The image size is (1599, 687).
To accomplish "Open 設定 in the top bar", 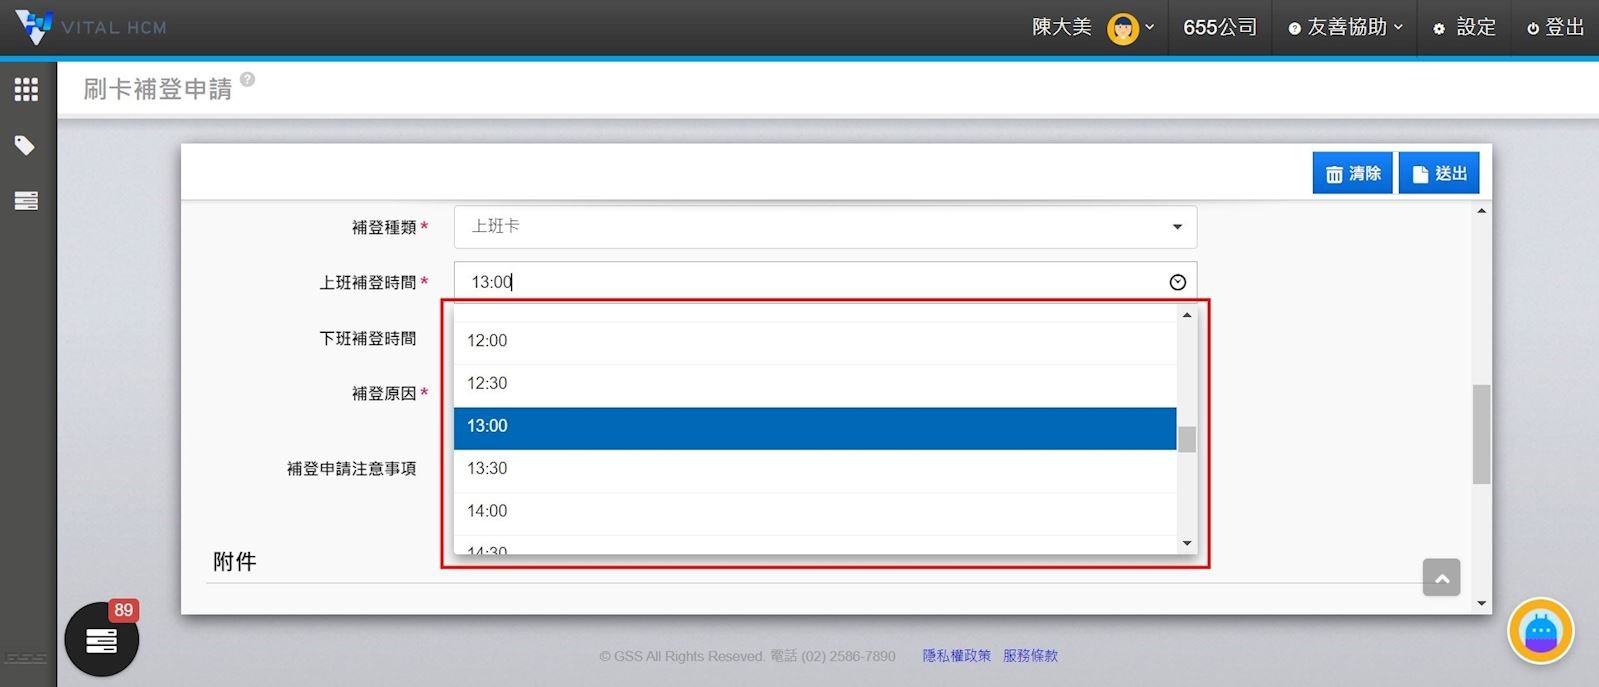I will tap(1465, 28).
